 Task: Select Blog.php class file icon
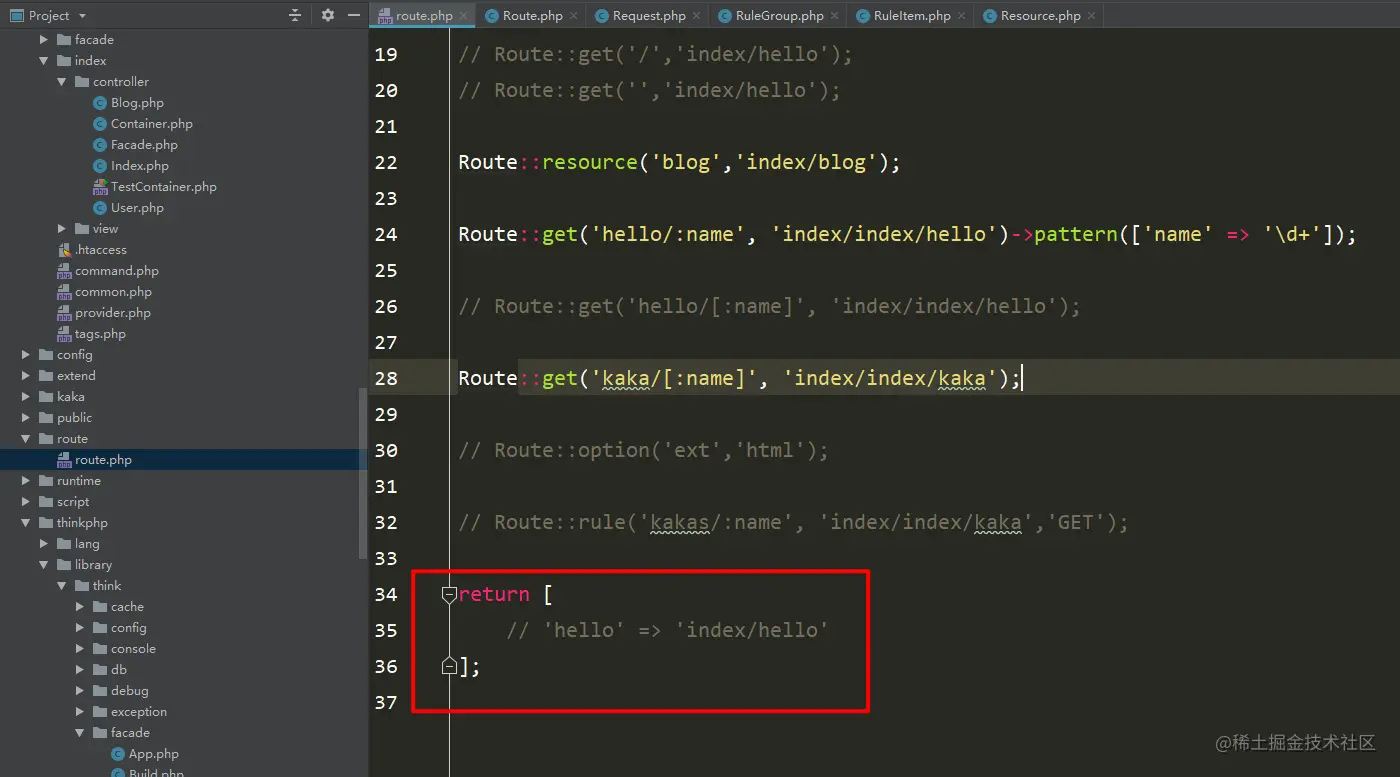point(100,103)
